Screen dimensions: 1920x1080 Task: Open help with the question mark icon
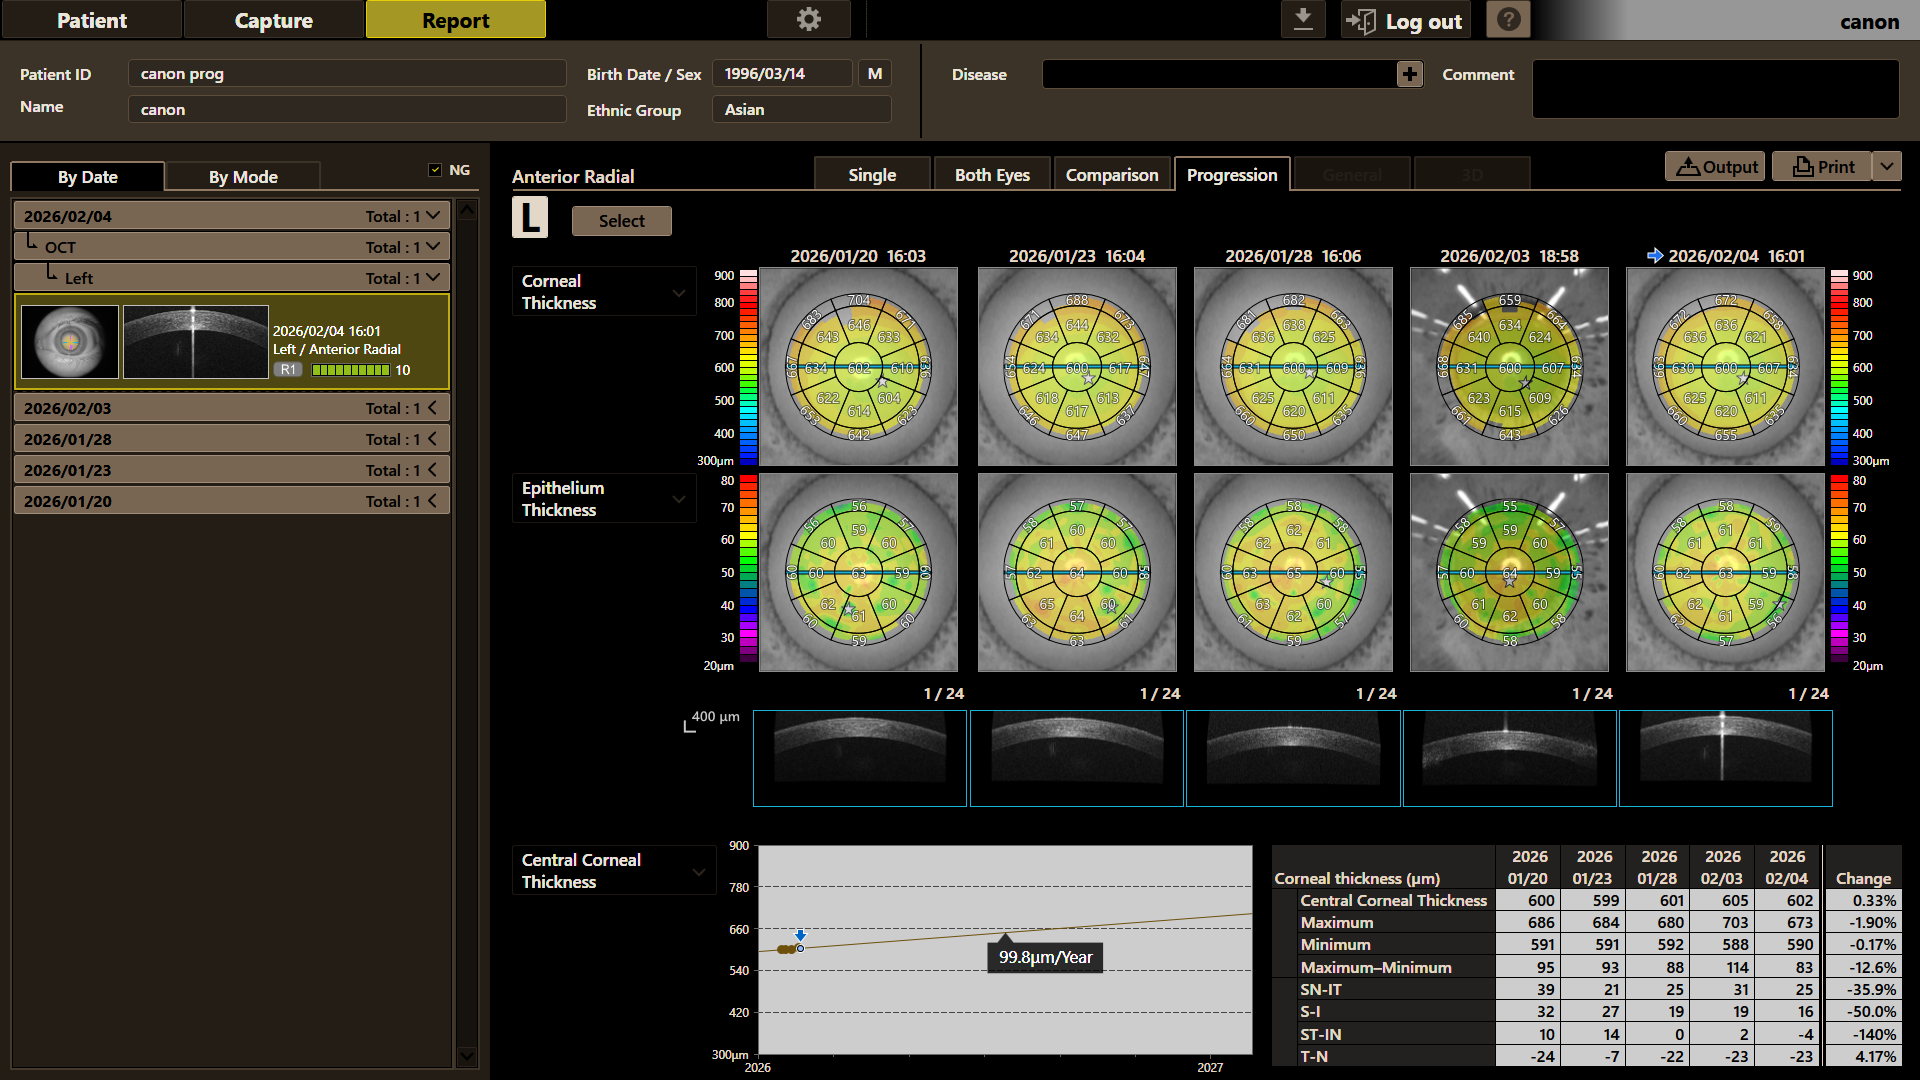pyautogui.click(x=1508, y=19)
